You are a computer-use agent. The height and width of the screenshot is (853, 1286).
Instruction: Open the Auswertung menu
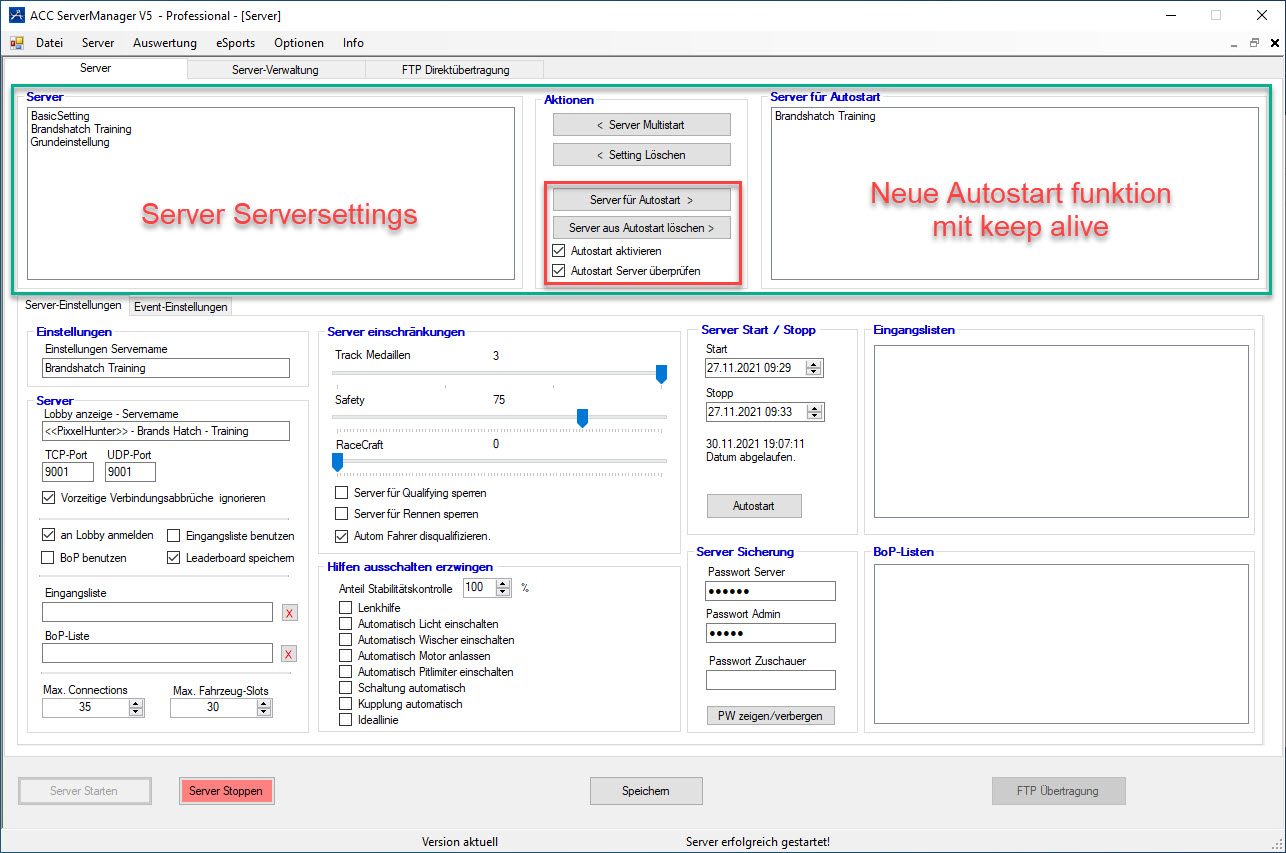pyautogui.click(x=164, y=43)
